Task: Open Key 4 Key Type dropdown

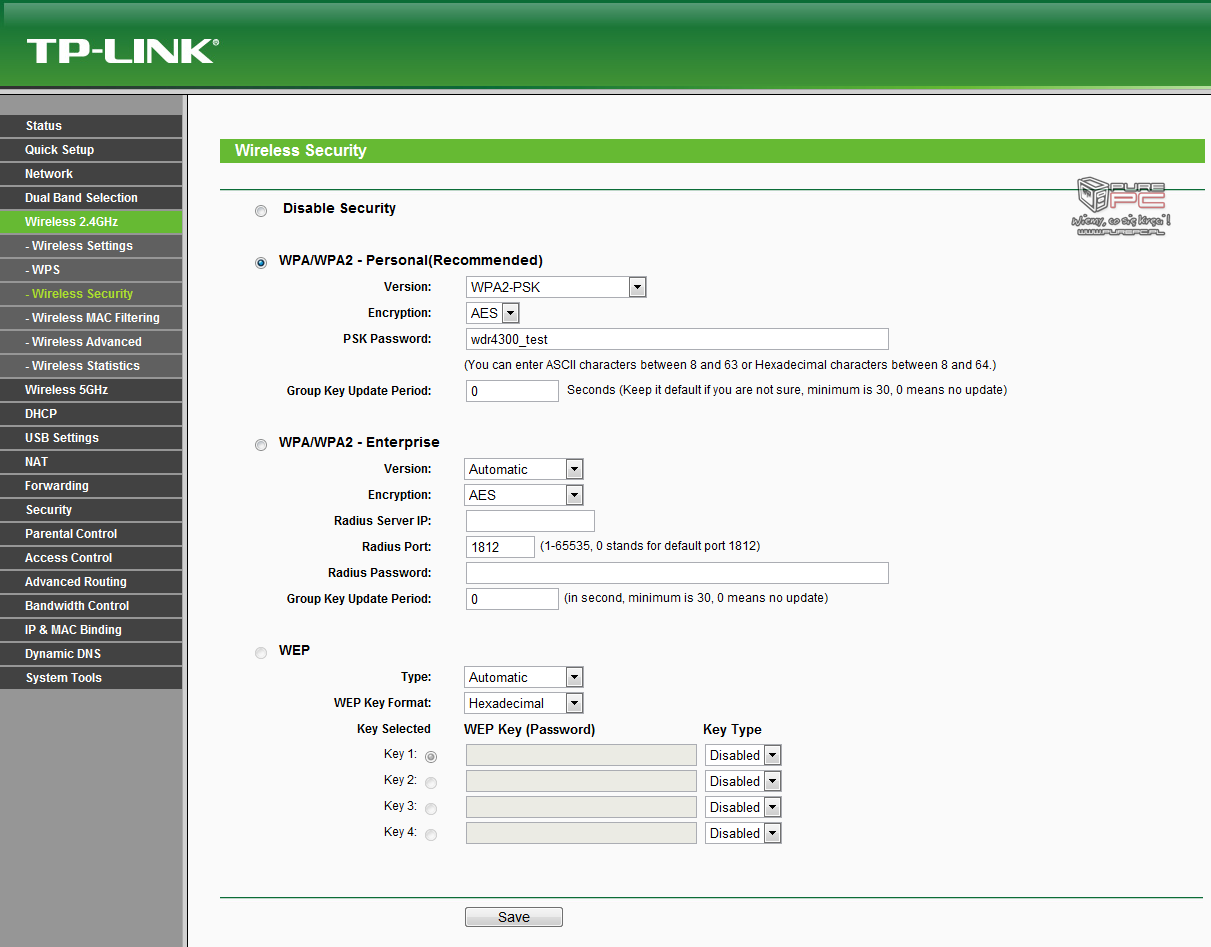Action: pyautogui.click(x=743, y=833)
